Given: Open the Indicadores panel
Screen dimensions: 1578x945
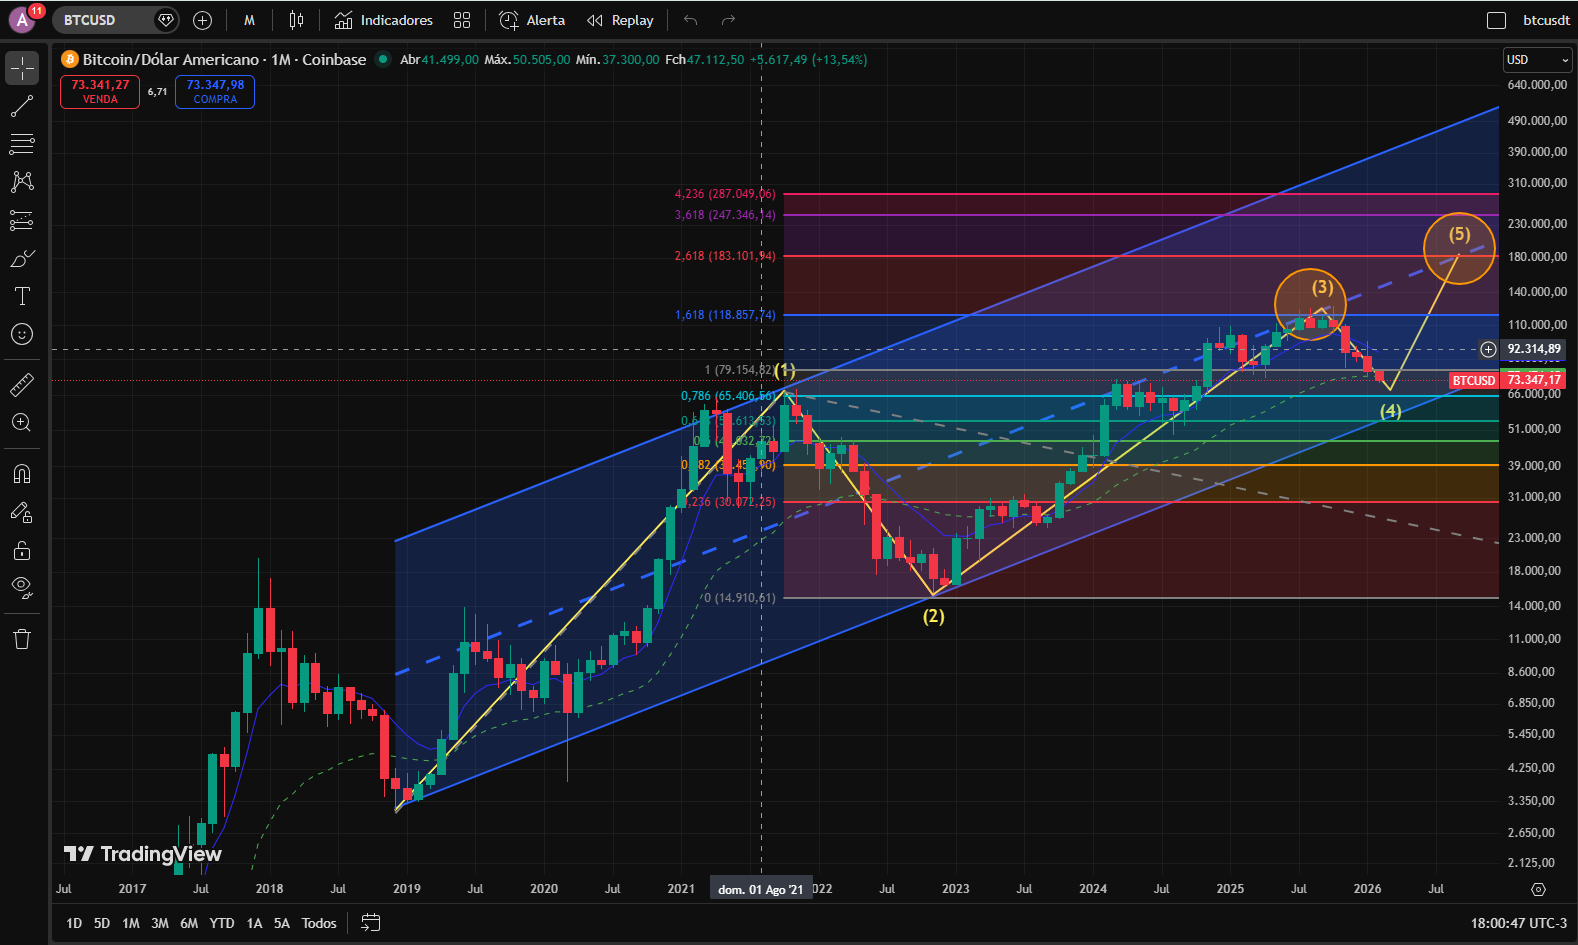Looking at the screenshot, I should point(384,20).
